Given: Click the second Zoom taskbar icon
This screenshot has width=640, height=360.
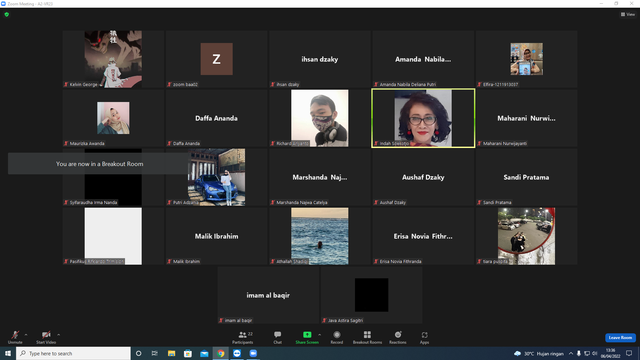Looking at the screenshot, I should (253, 353).
